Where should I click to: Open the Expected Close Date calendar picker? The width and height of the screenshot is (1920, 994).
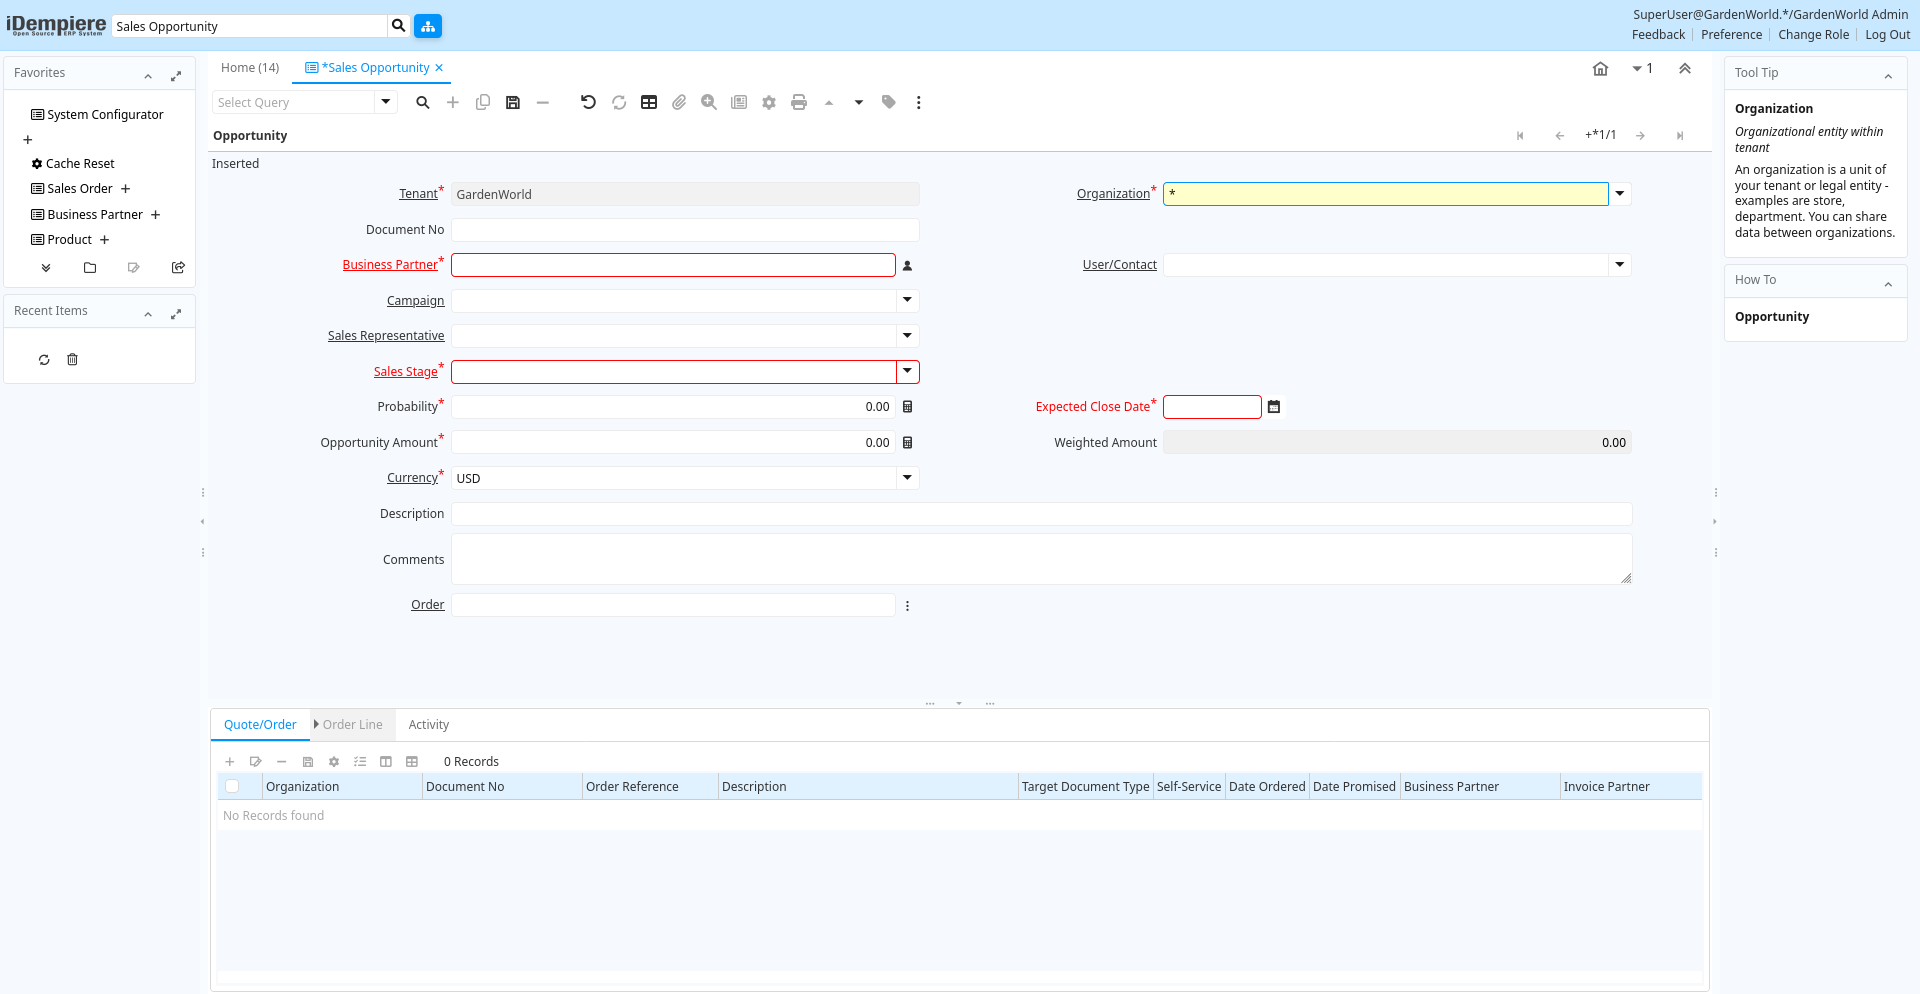click(x=1274, y=407)
